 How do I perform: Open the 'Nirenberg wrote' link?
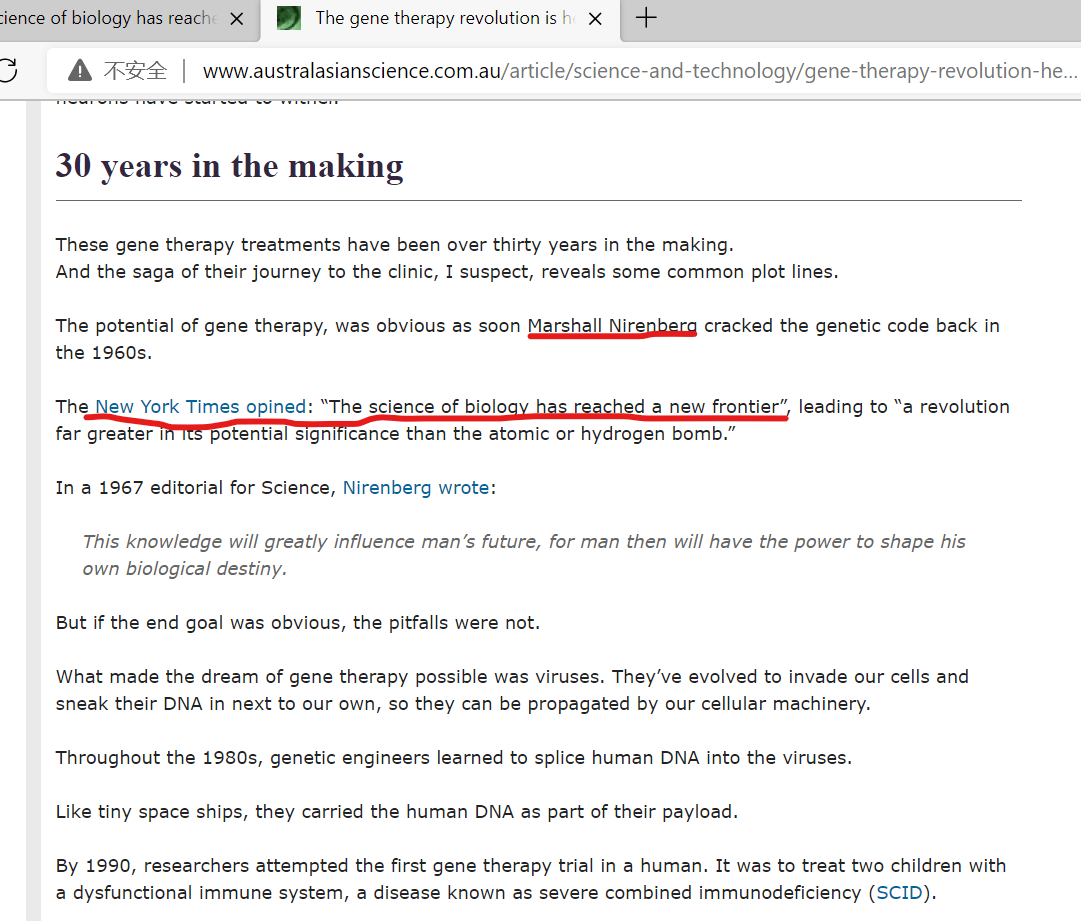point(416,488)
